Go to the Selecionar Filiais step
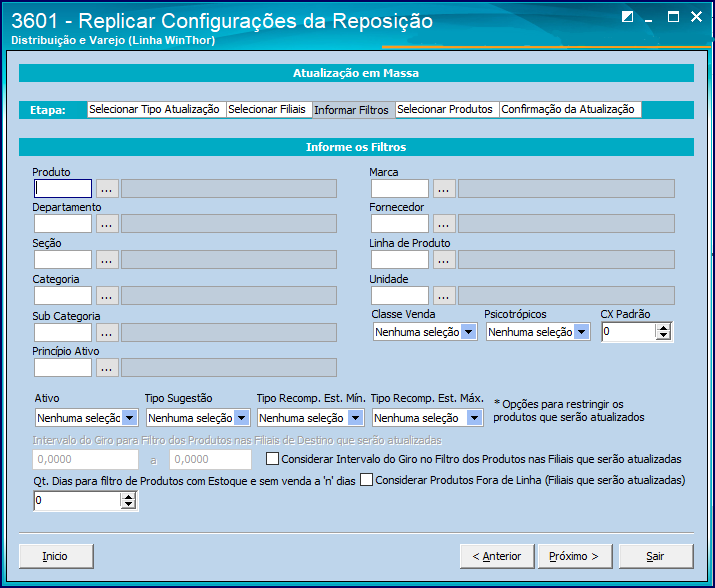This screenshot has height=588, width=715. [x=269, y=109]
